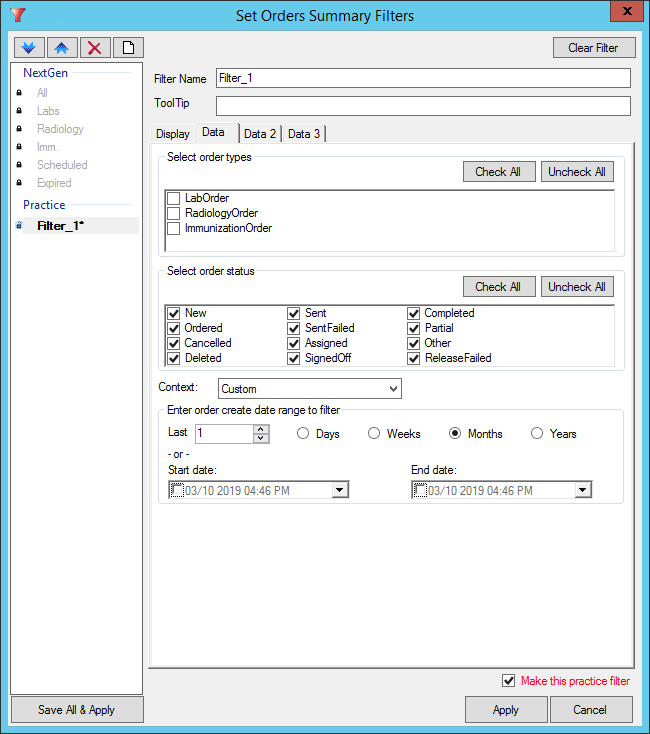Decrease the Last value with down spinner

[261, 438]
